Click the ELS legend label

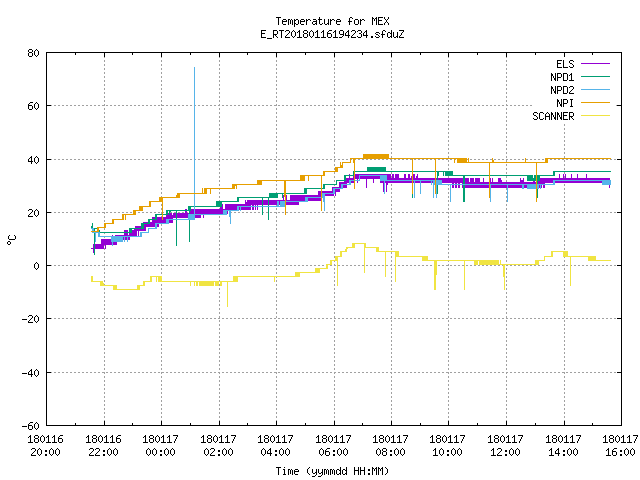coord(565,64)
